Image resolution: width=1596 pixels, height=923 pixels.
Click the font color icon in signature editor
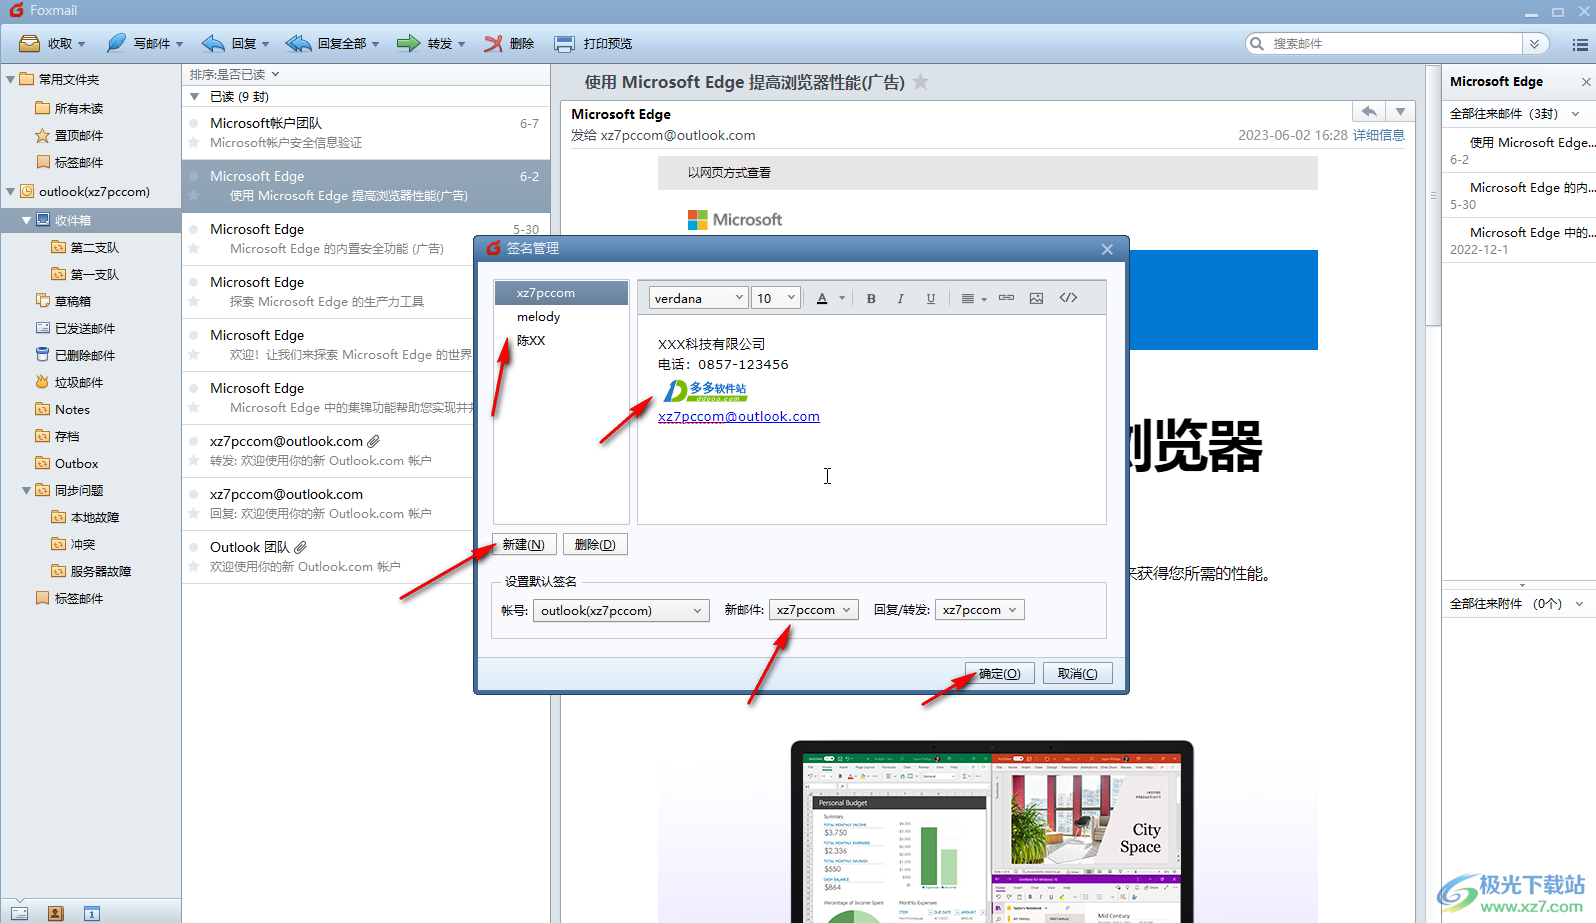pos(822,298)
